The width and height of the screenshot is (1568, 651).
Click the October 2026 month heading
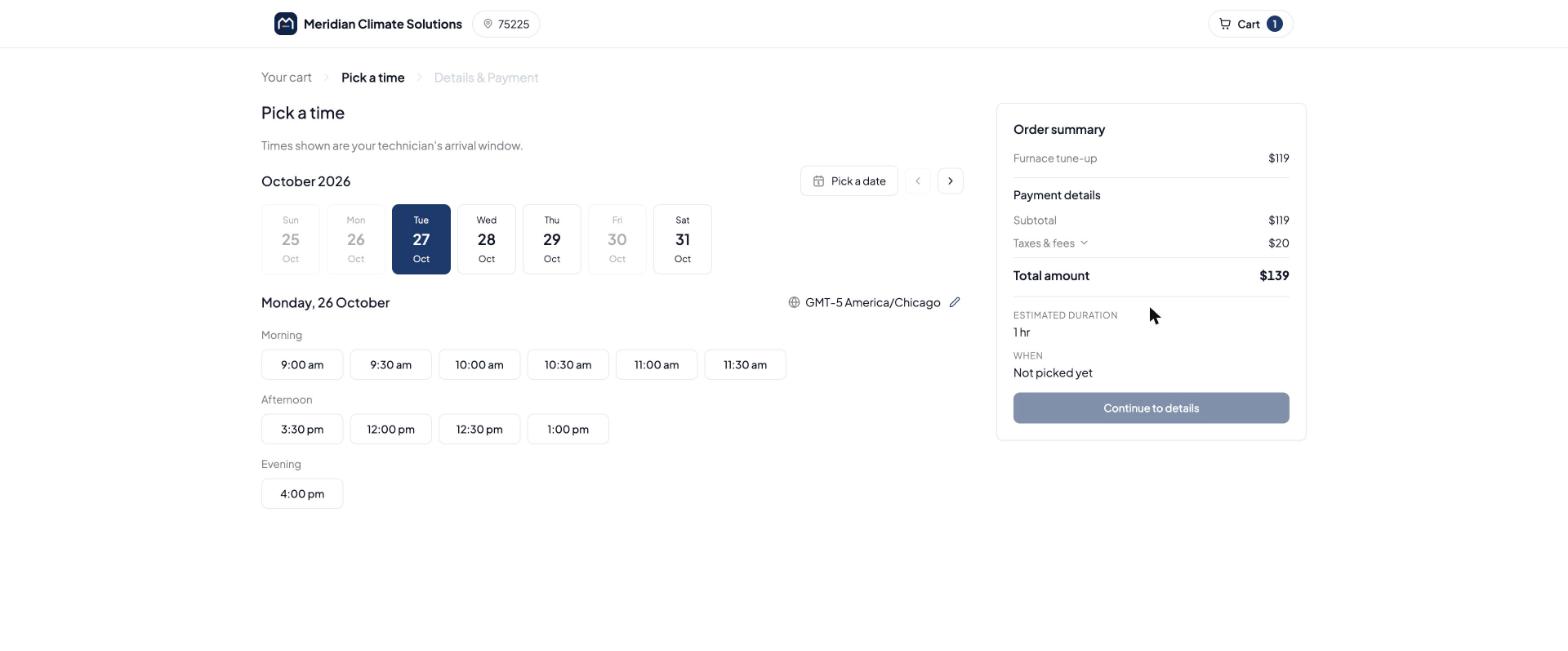coord(306,181)
